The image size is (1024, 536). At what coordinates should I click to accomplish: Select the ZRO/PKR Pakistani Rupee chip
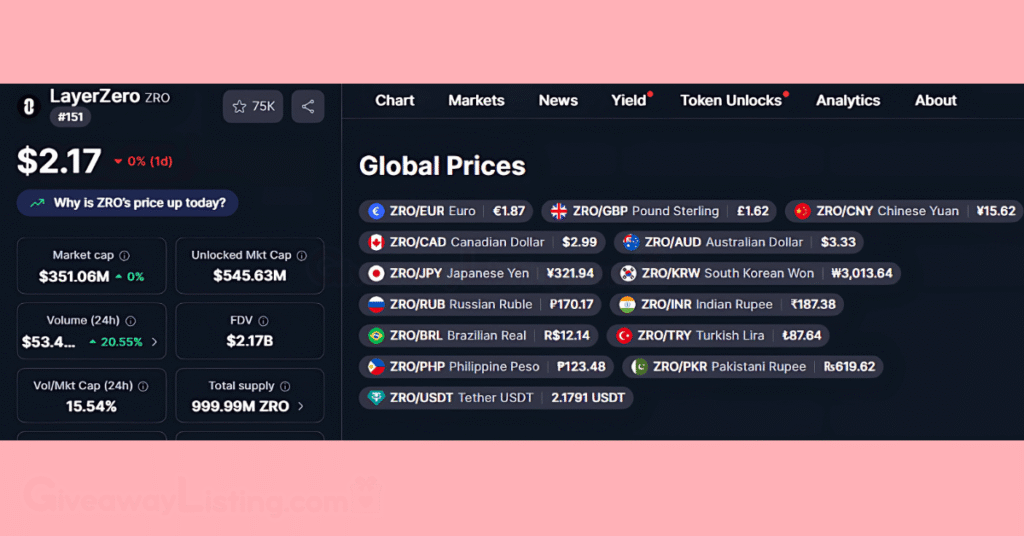point(752,367)
